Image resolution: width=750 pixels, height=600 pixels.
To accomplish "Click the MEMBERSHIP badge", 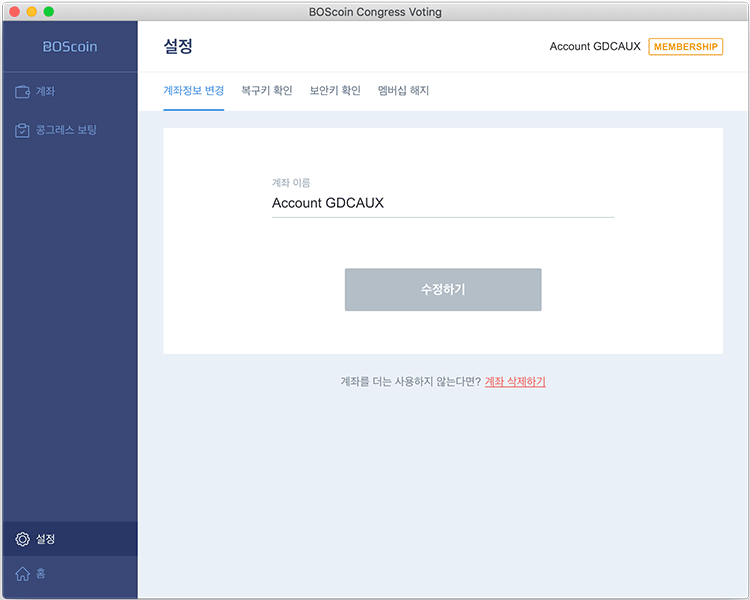I will (x=685, y=47).
